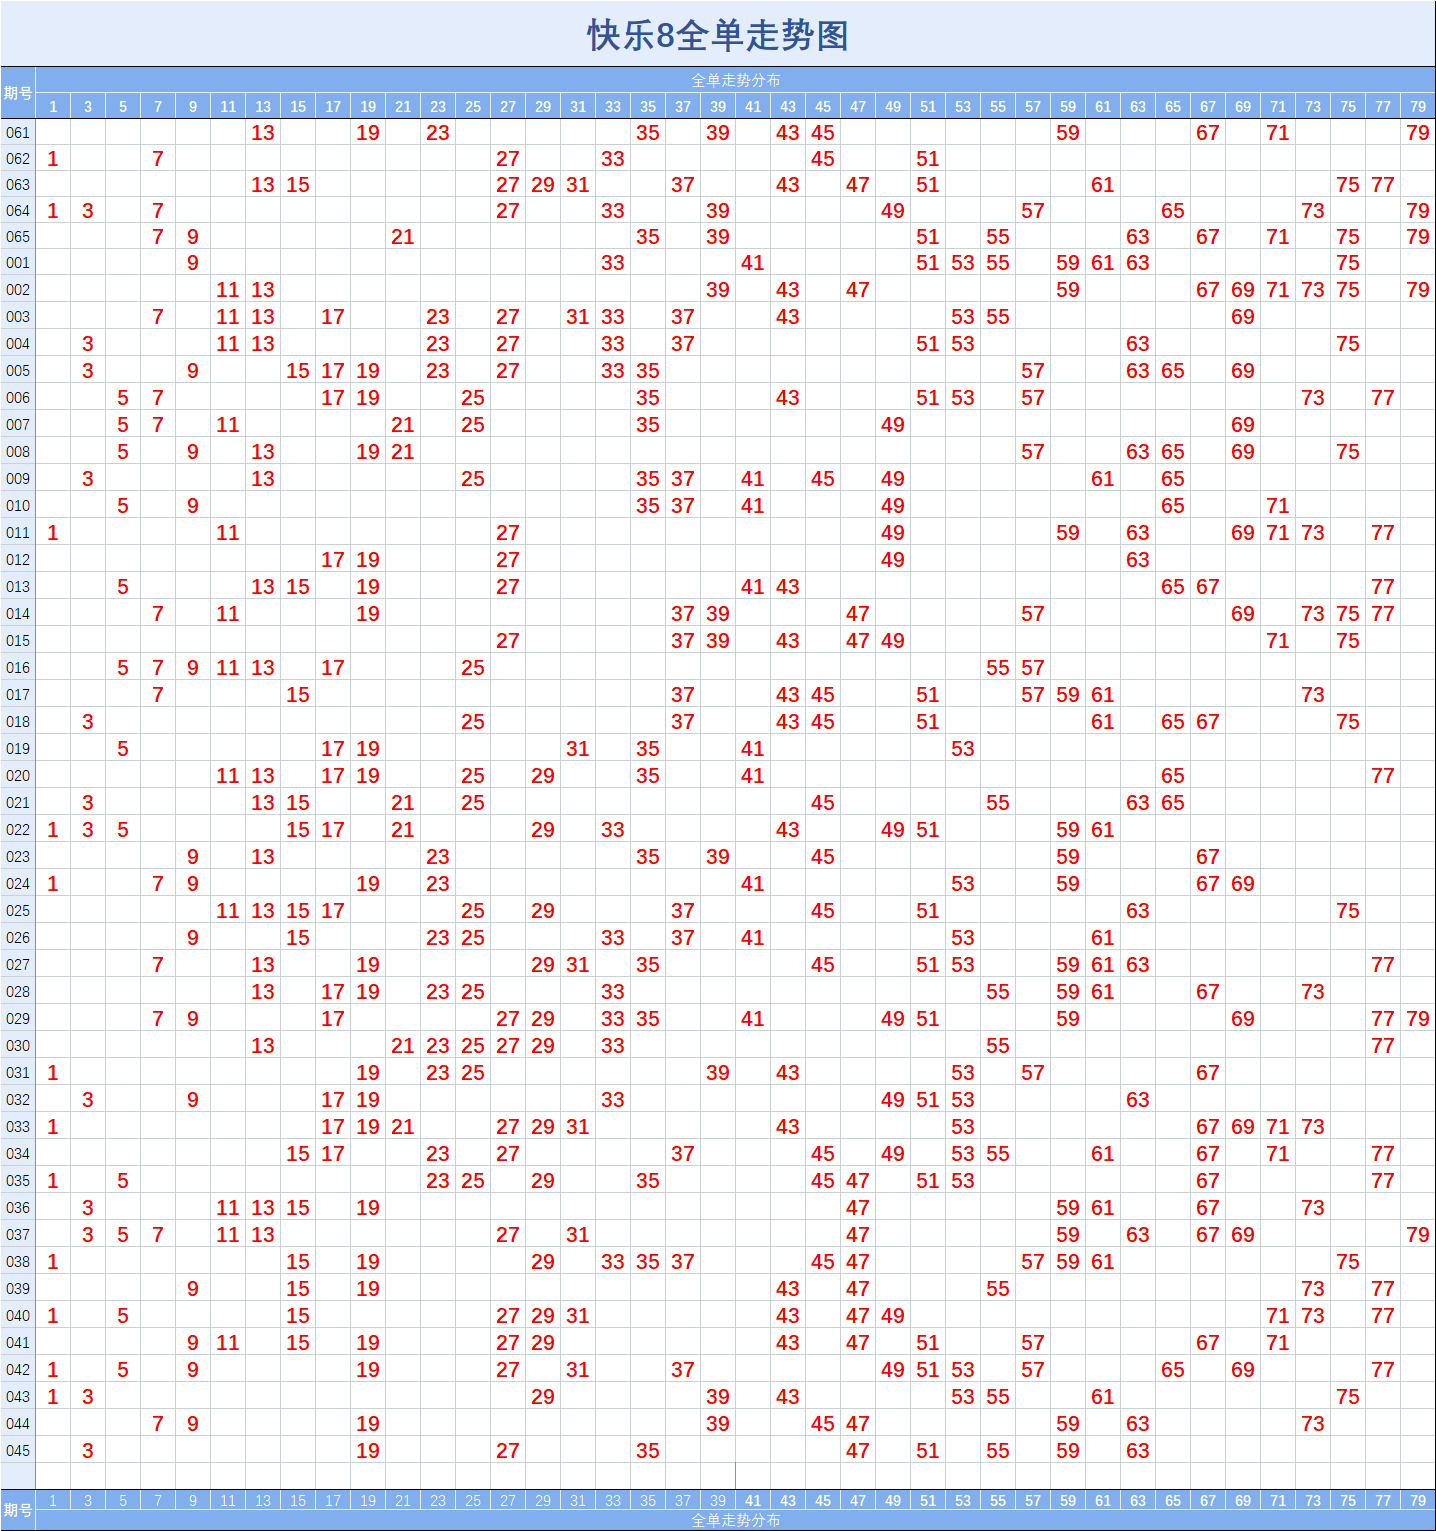Click the bottom 全单走势分布 footer bar
The width and height of the screenshot is (1436, 1531).
coord(736,1520)
